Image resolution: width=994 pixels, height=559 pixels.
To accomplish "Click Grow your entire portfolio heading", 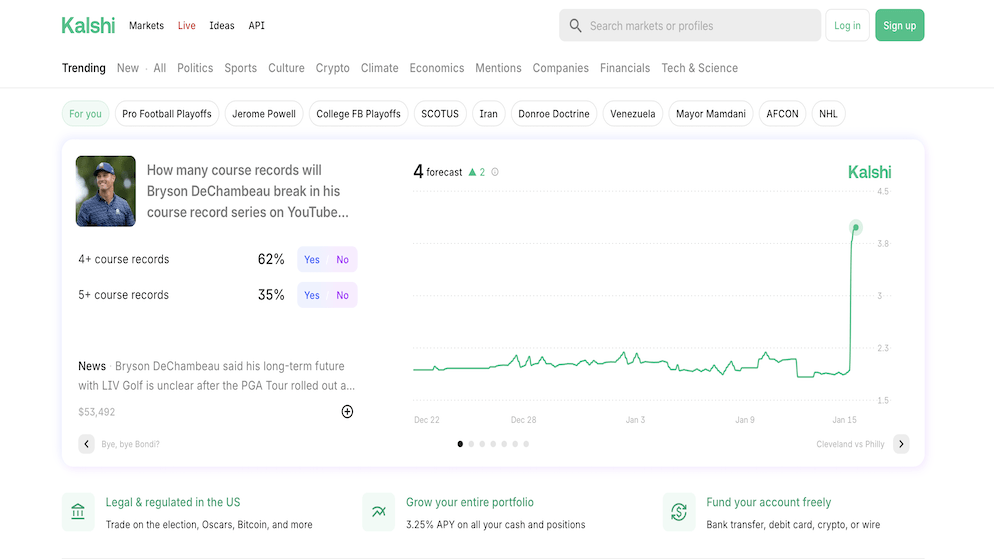I will tap(470, 502).
